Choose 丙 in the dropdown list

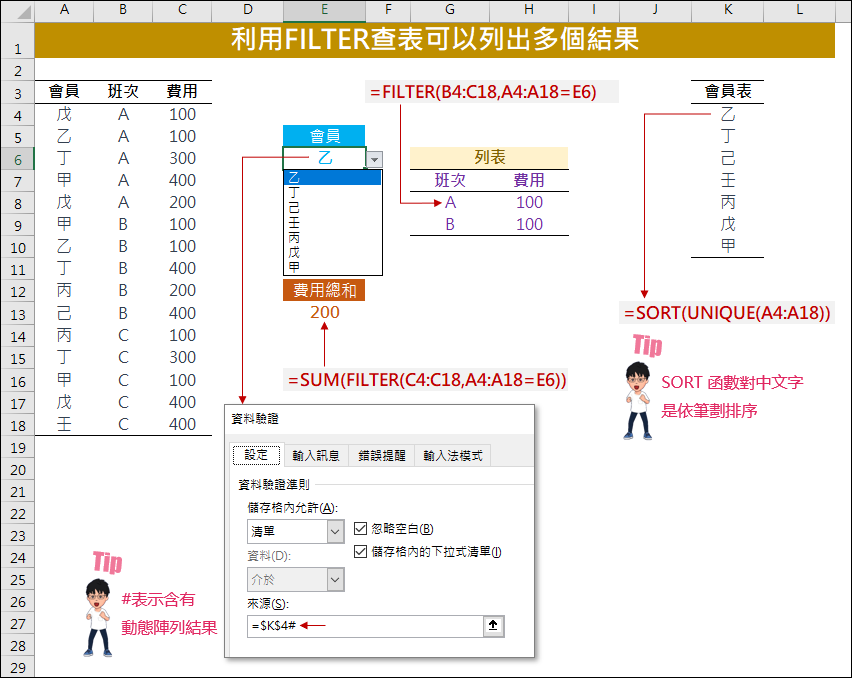pyautogui.click(x=333, y=237)
